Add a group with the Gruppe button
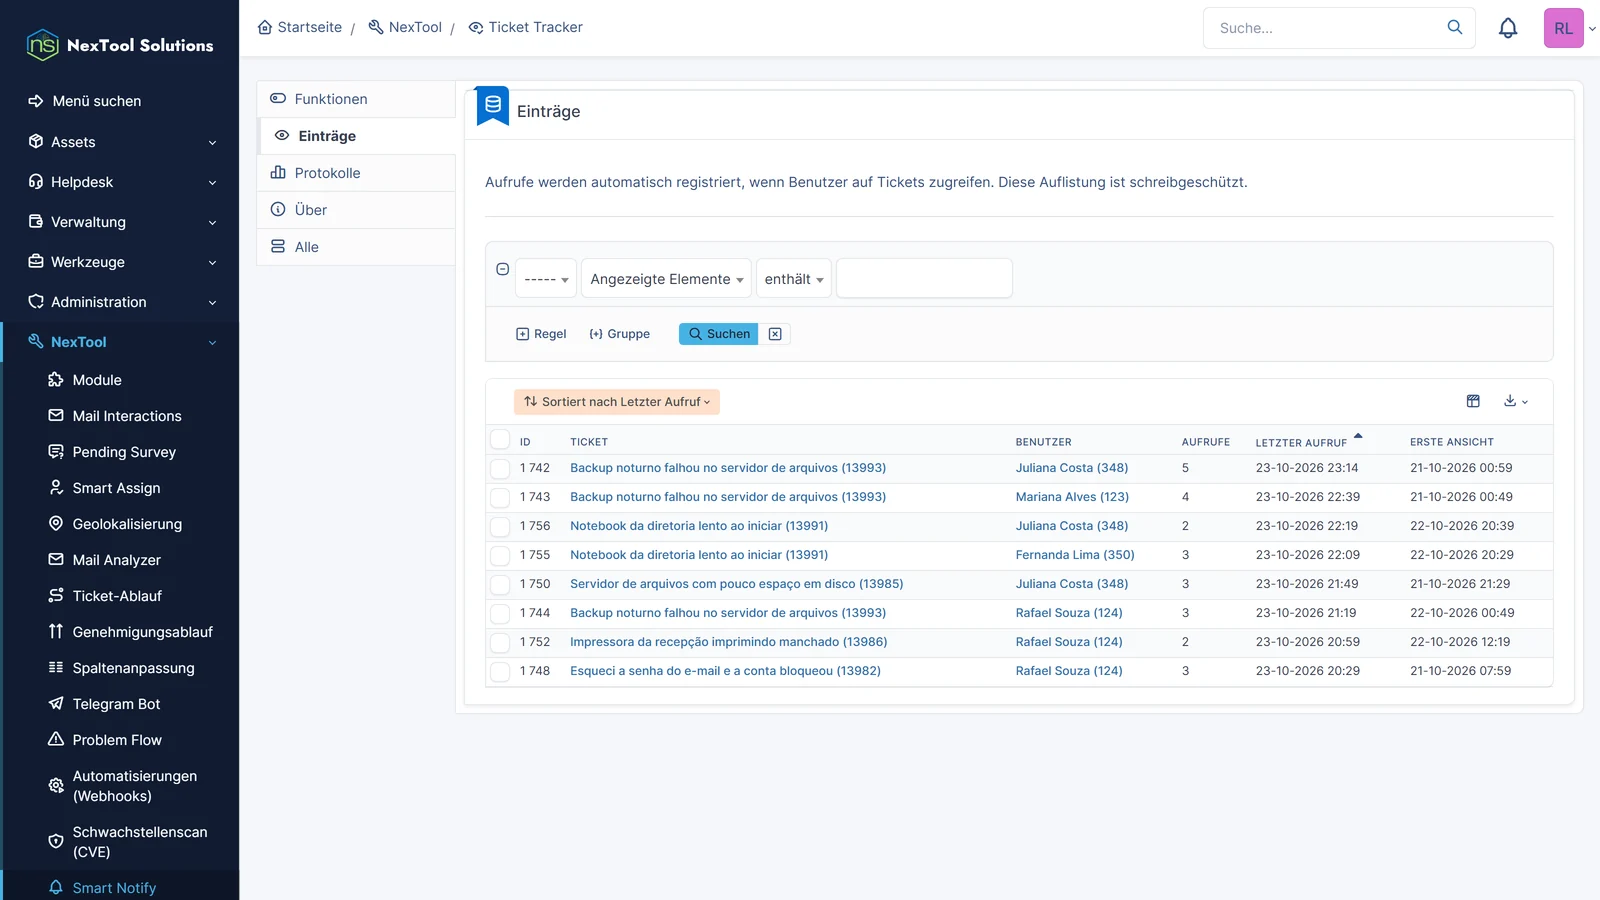This screenshot has width=1600, height=900. click(620, 334)
